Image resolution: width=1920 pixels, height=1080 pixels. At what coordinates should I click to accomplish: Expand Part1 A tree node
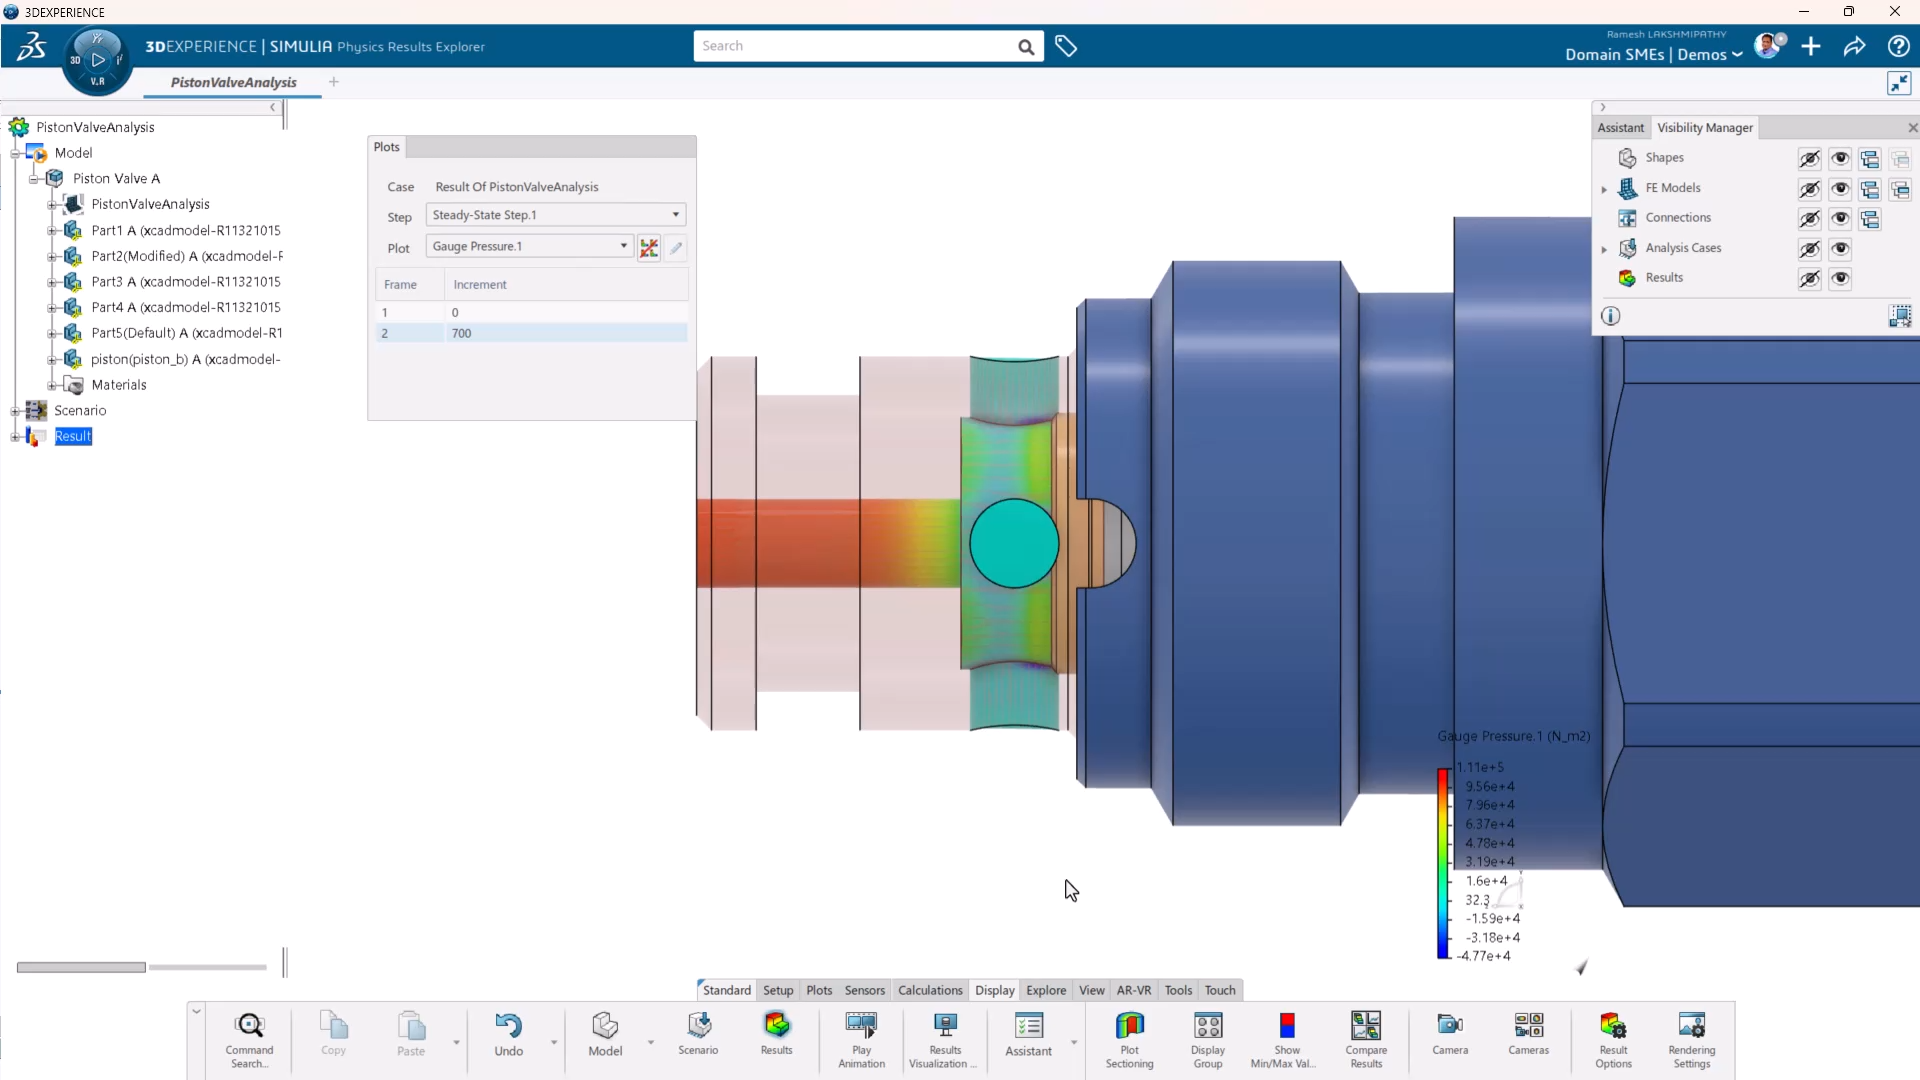tap(52, 231)
